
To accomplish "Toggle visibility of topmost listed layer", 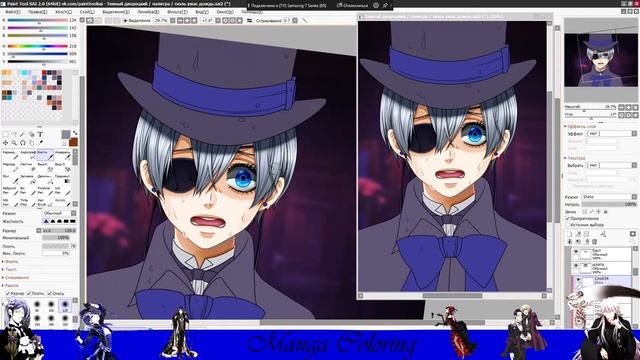I will (576, 252).
